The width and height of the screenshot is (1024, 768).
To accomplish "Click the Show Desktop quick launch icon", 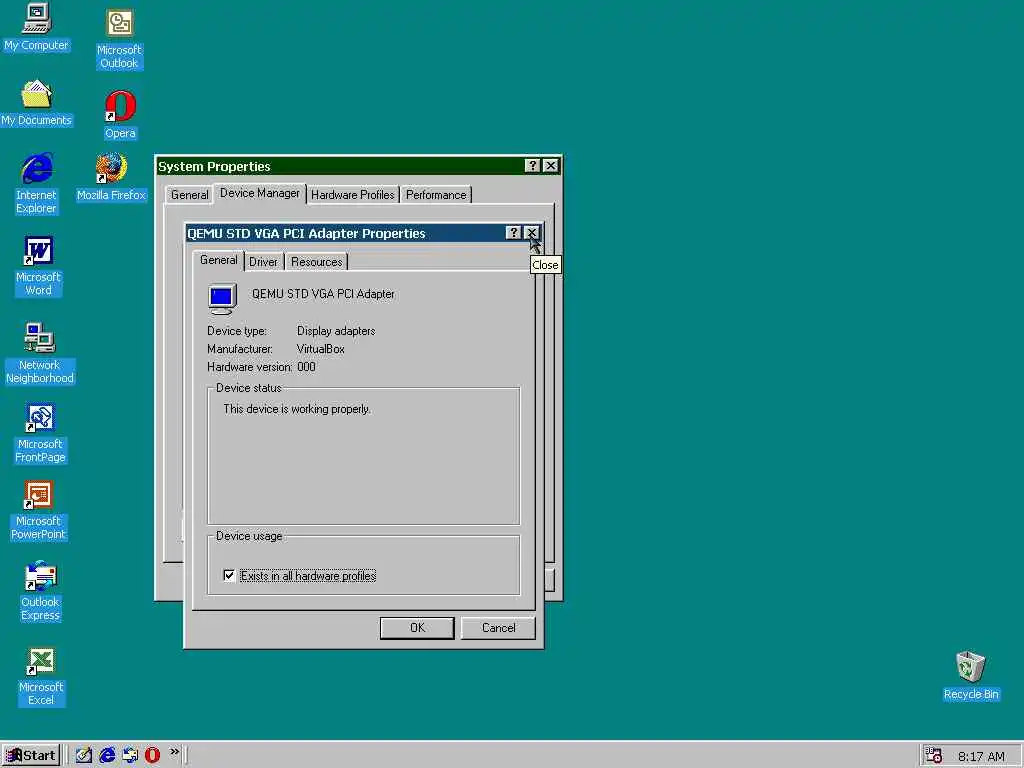I will [84, 755].
